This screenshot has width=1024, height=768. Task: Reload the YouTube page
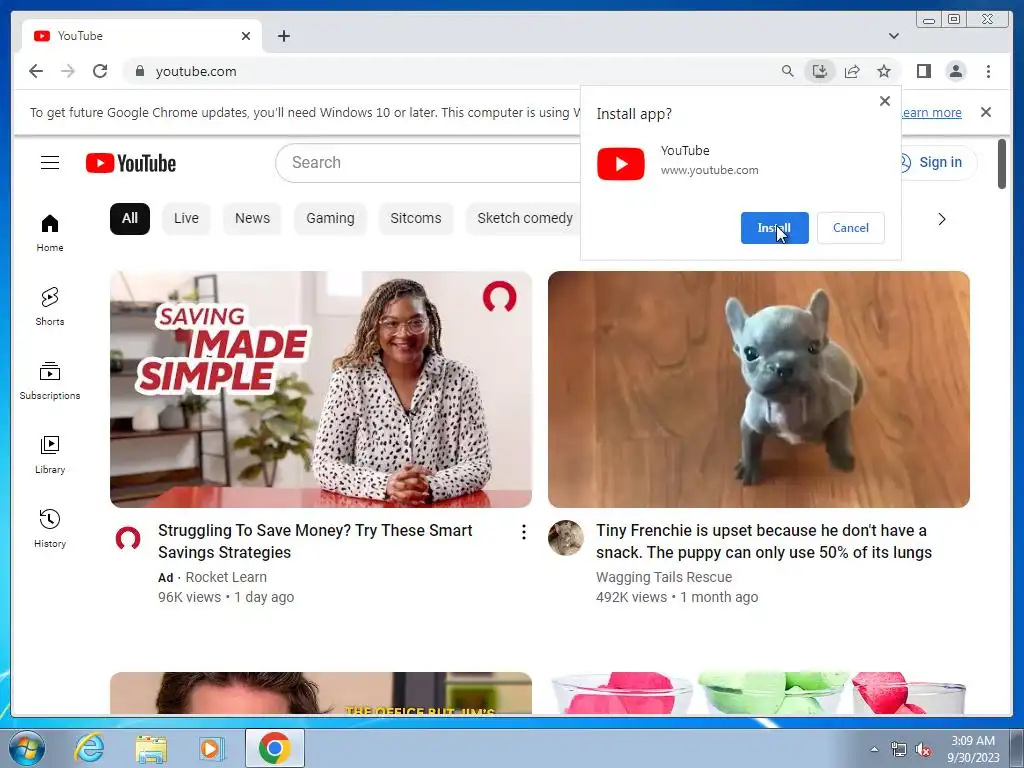[100, 71]
